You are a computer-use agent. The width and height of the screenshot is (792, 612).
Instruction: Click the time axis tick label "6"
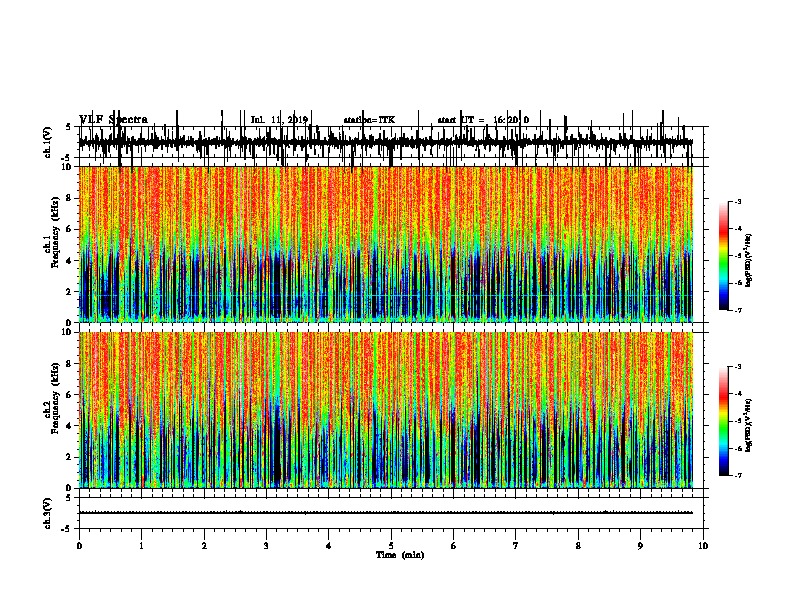454,545
